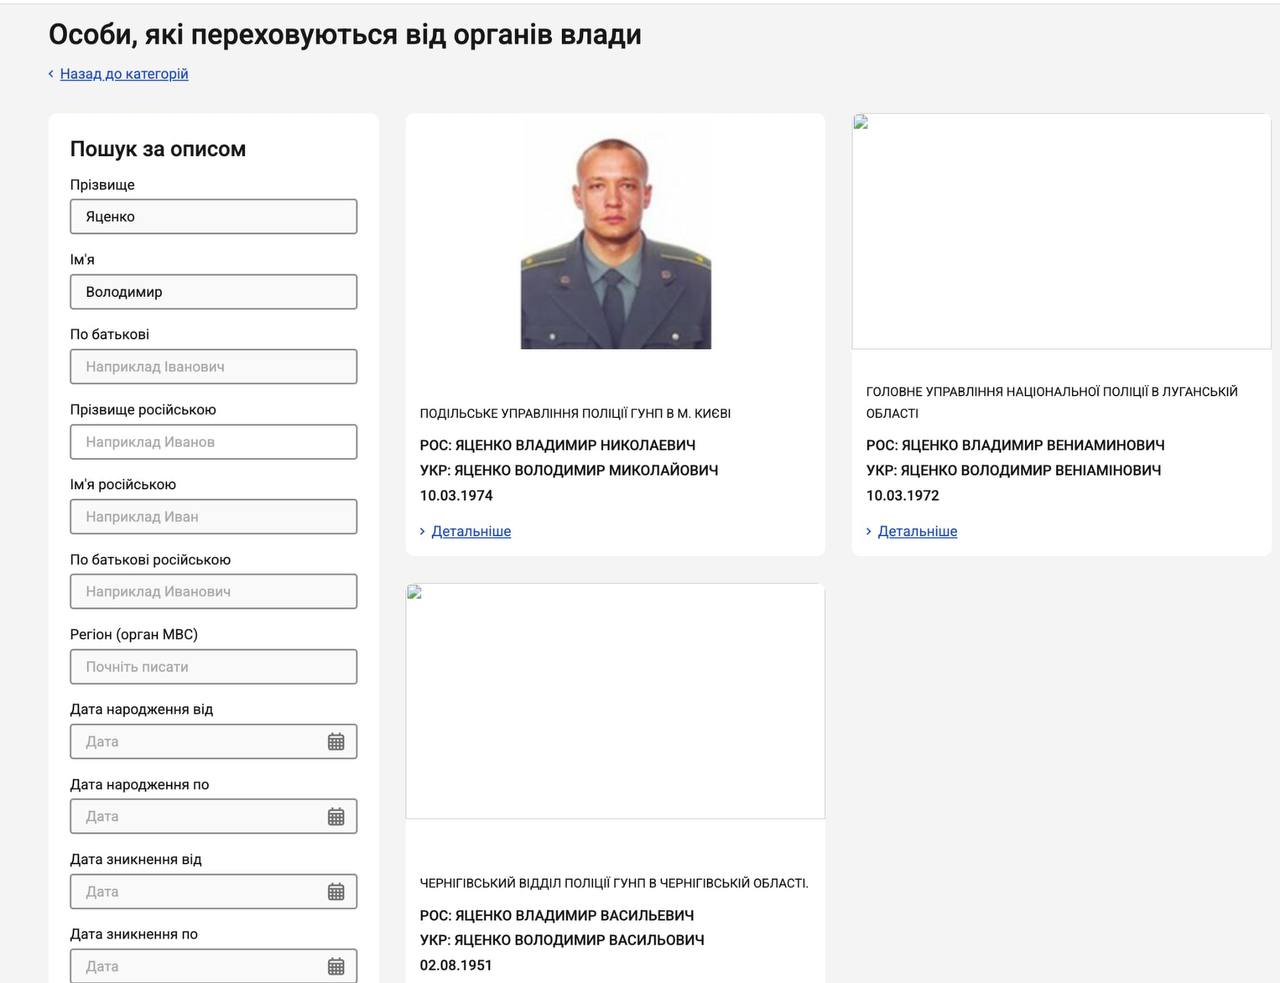This screenshot has height=983, width=1280.
Task: Click page title 'Особи, які переховуються від органів влади'
Action: [345, 35]
